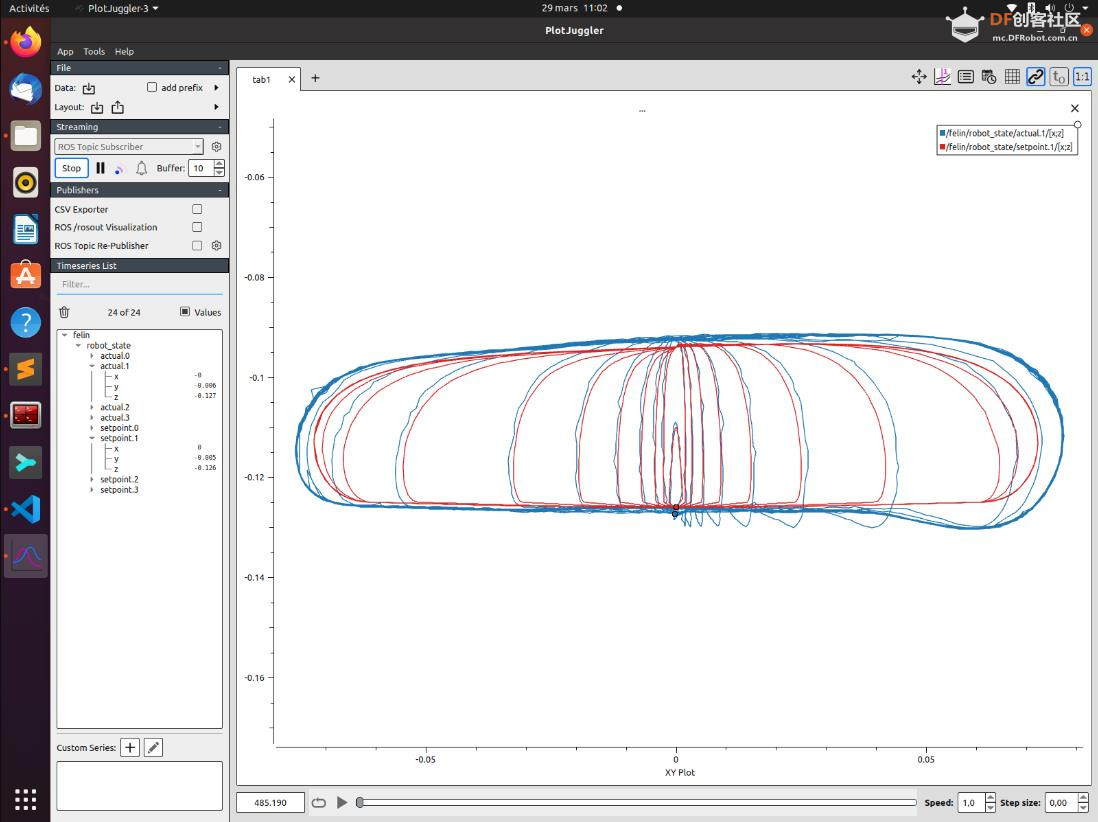The height and width of the screenshot is (822, 1098).
Task: Expand the setpoint.3 tree node
Action: (92, 490)
